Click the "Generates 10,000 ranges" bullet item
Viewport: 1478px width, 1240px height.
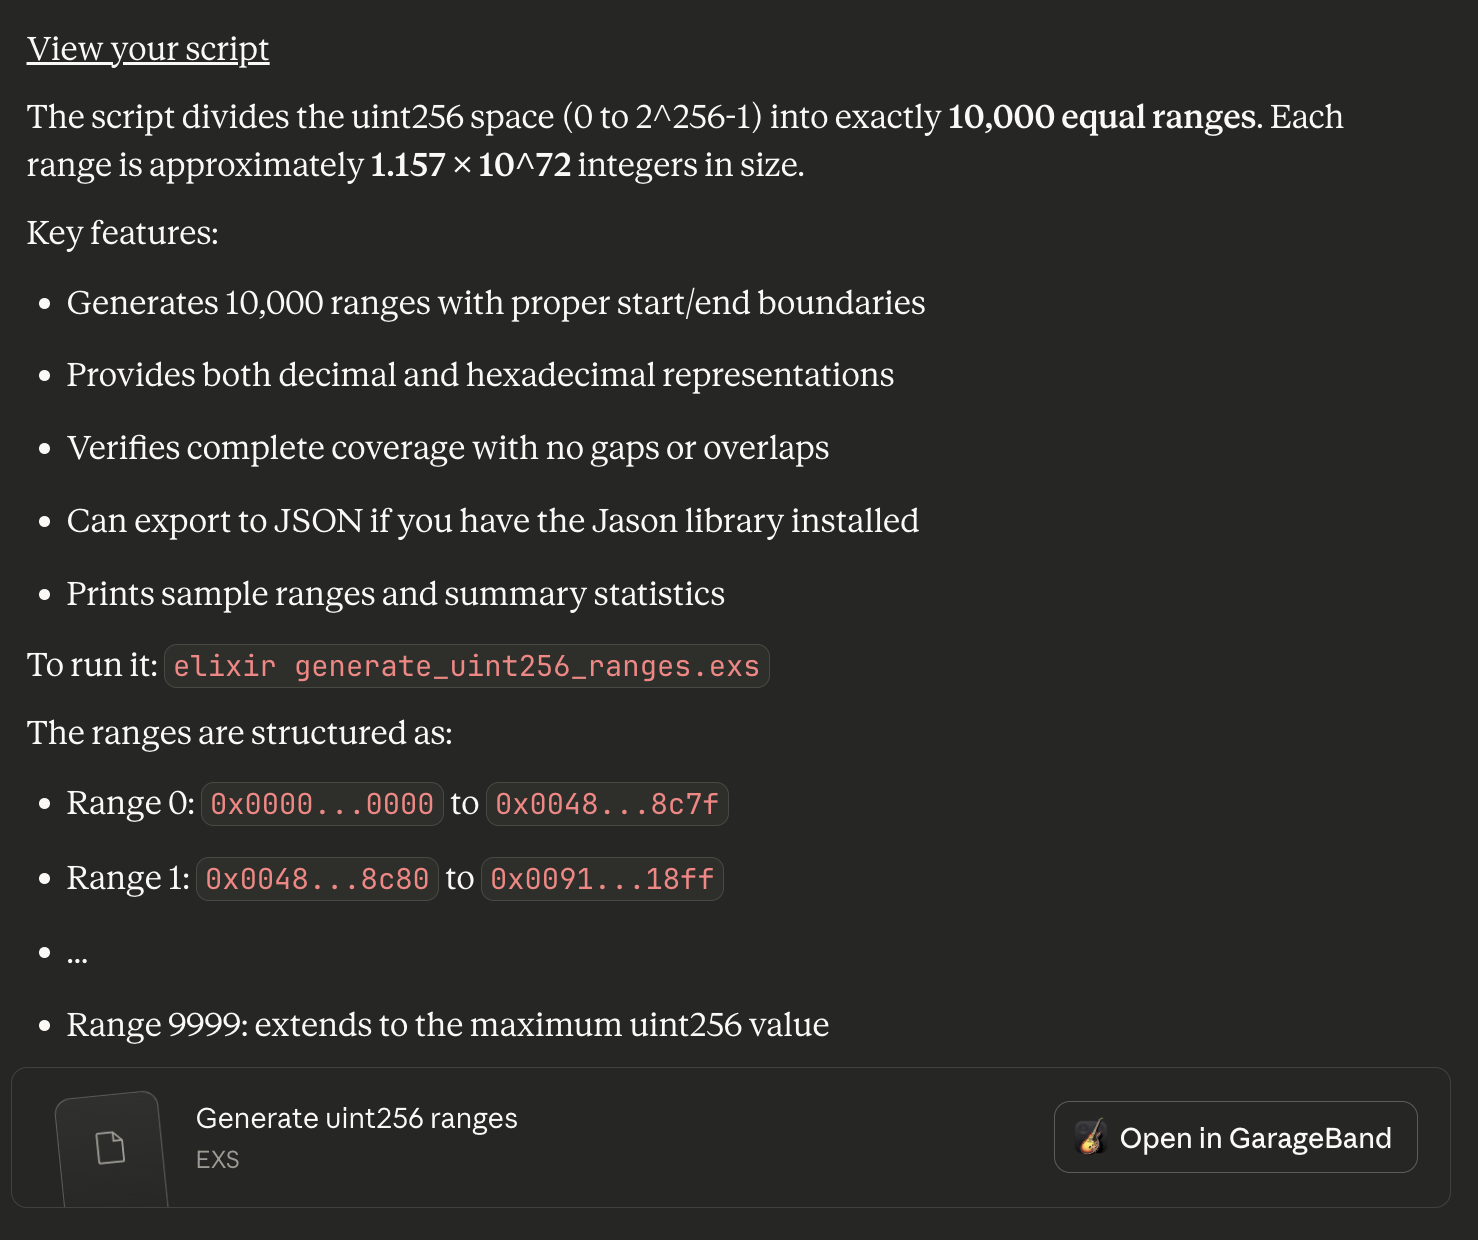click(x=496, y=303)
